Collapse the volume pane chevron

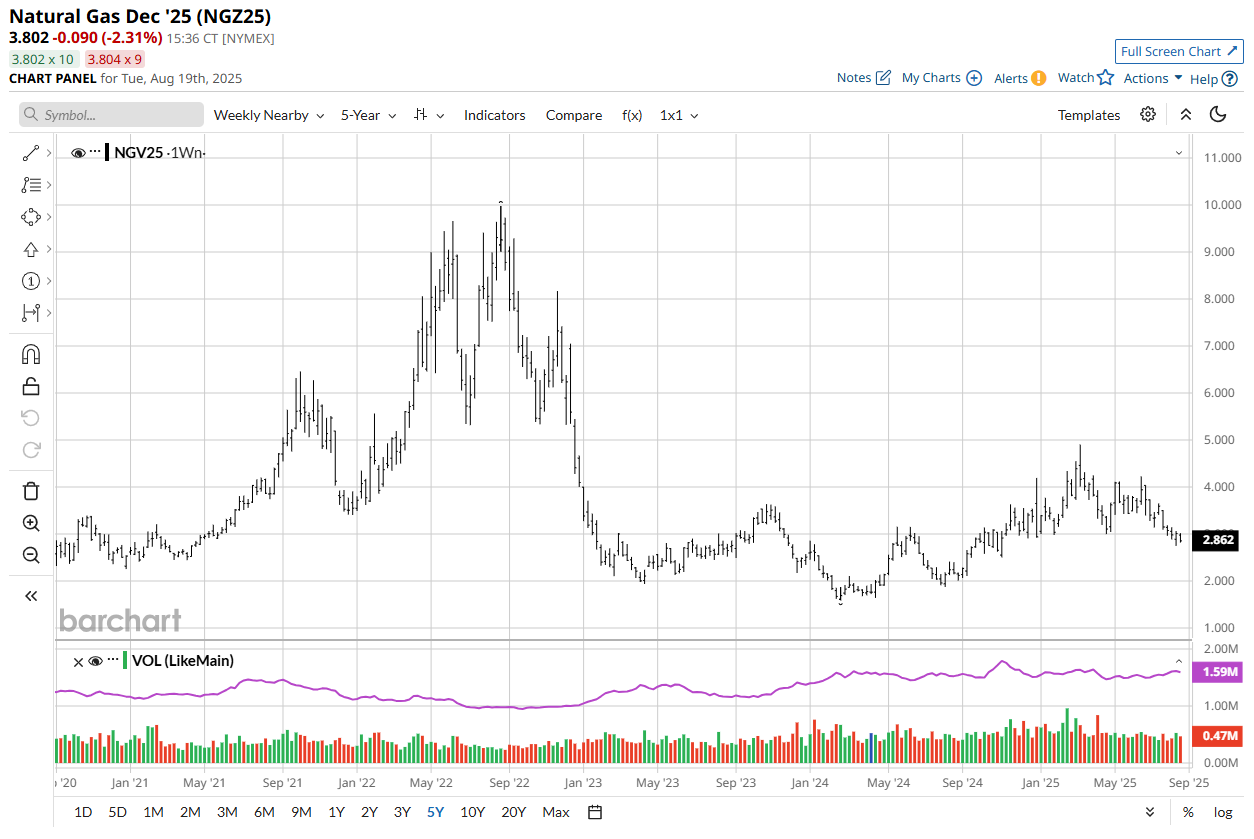(x=1179, y=661)
